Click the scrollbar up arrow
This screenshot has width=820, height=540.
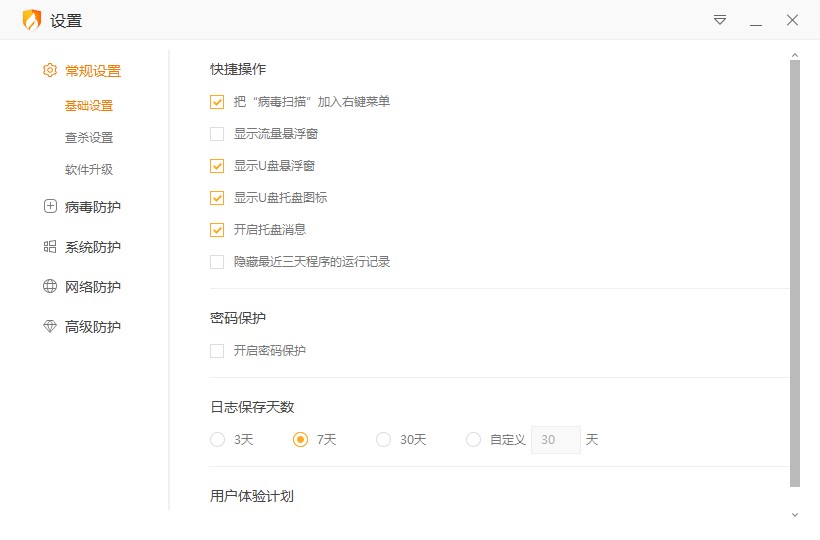click(x=795, y=55)
